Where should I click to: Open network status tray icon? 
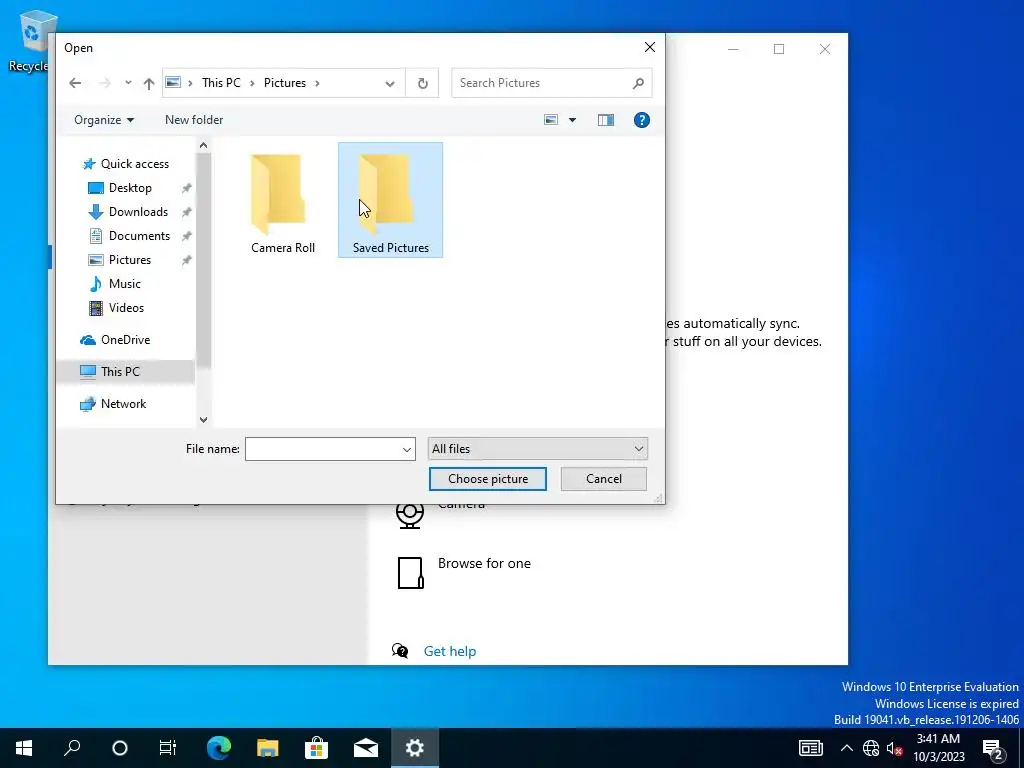pyautogui.click(x=871, y=748)
